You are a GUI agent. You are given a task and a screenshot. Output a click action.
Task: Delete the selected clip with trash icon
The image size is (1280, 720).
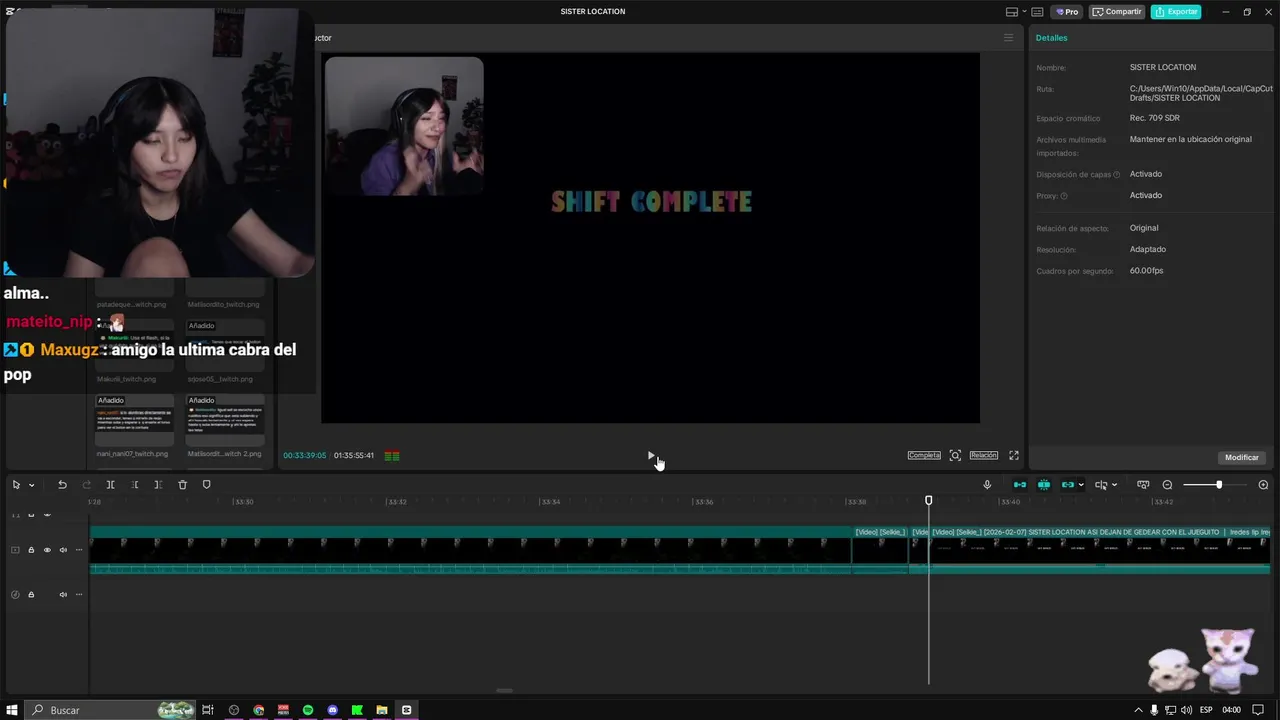(x=182, y=485)
